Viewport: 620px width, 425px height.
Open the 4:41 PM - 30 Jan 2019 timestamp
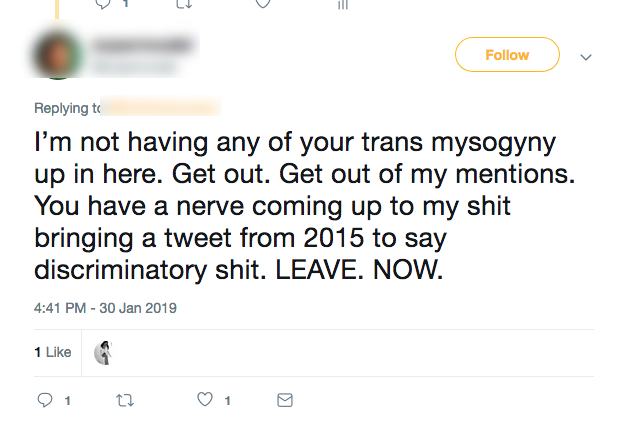pos(105,308)
